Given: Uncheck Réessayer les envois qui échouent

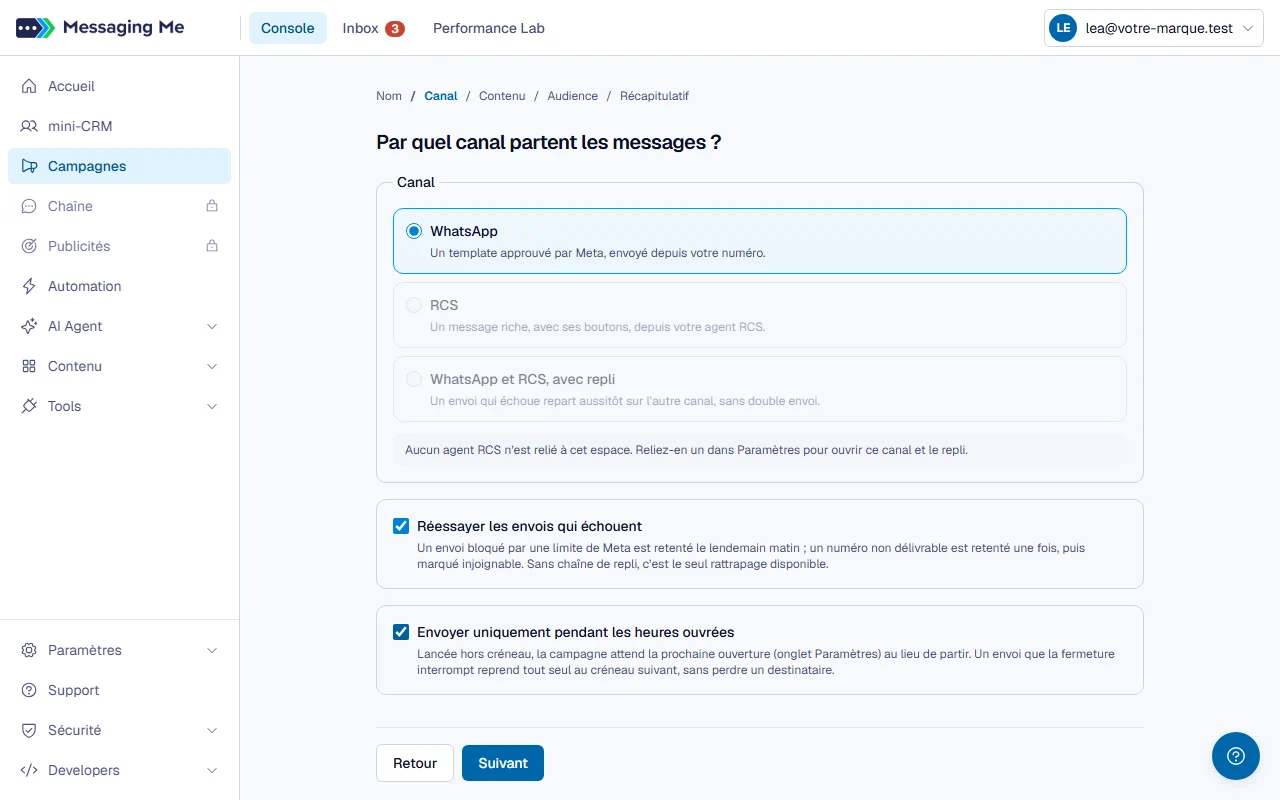Looking at the screenshot, I should pos(401,526).
